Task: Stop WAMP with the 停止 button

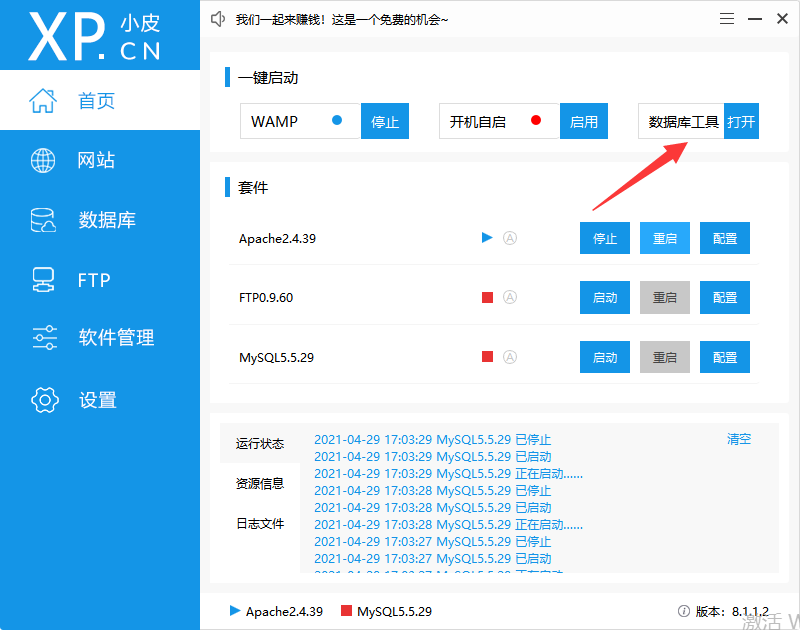Action: (x=385, y=121)
